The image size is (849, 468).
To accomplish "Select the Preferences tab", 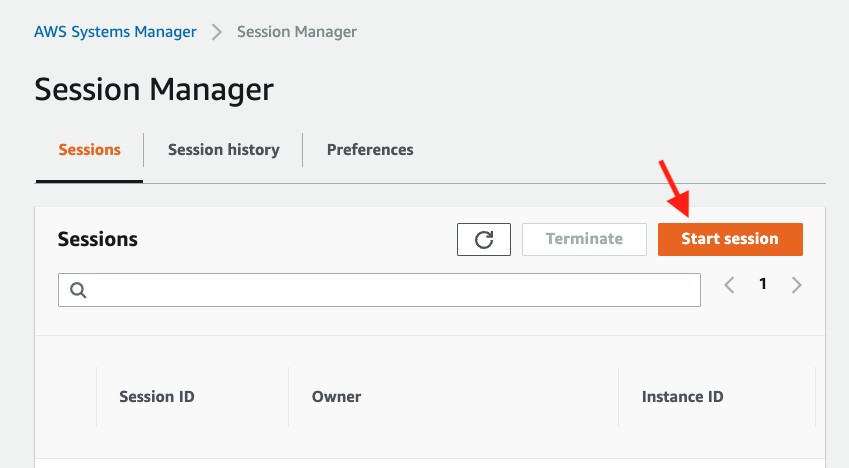I will tap(370, 150).
